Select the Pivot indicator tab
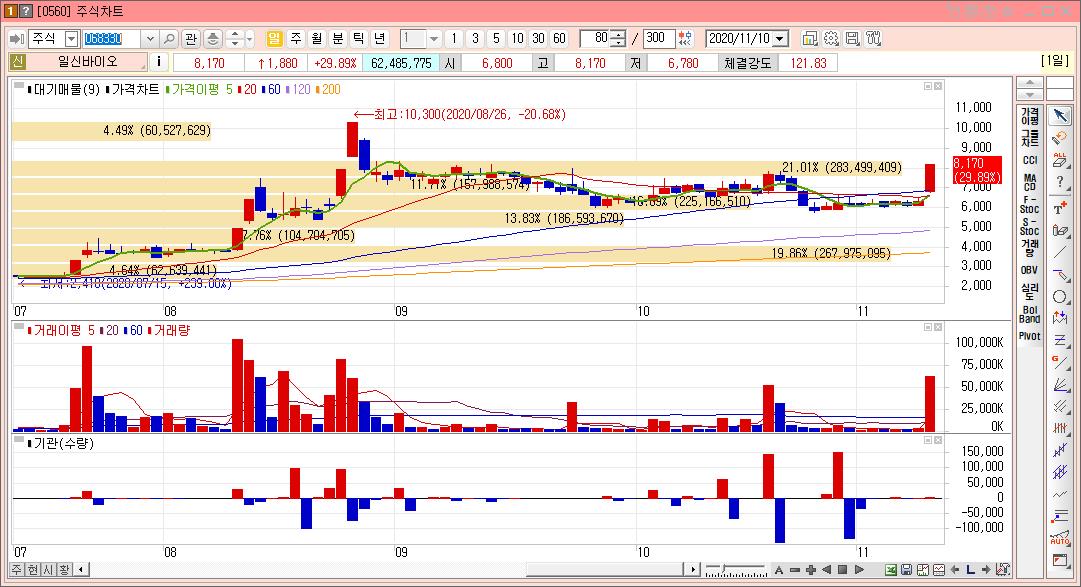Screen dimensions: 1081x587 (1029, 336)
